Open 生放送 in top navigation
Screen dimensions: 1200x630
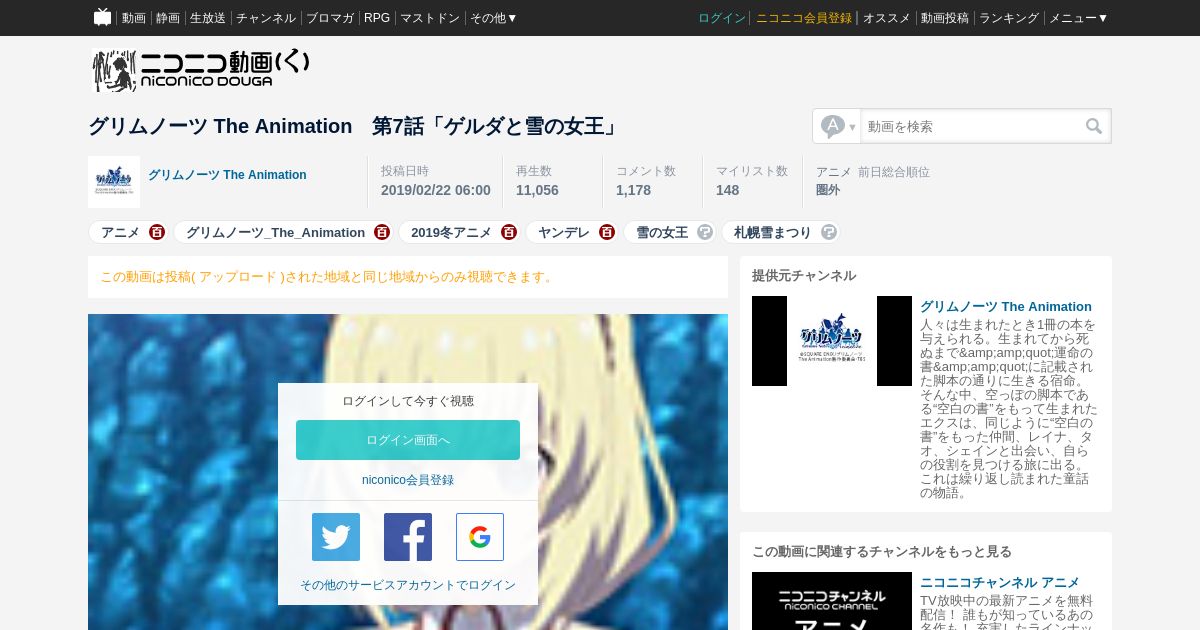pos(208,18)
